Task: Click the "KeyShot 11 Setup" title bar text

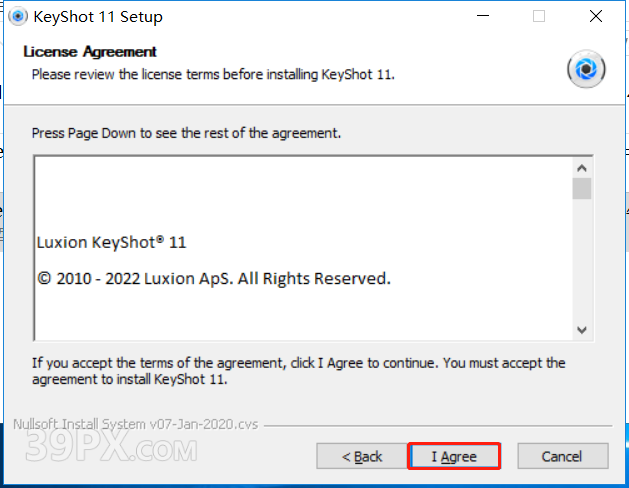Action: [x=98, y=16]
